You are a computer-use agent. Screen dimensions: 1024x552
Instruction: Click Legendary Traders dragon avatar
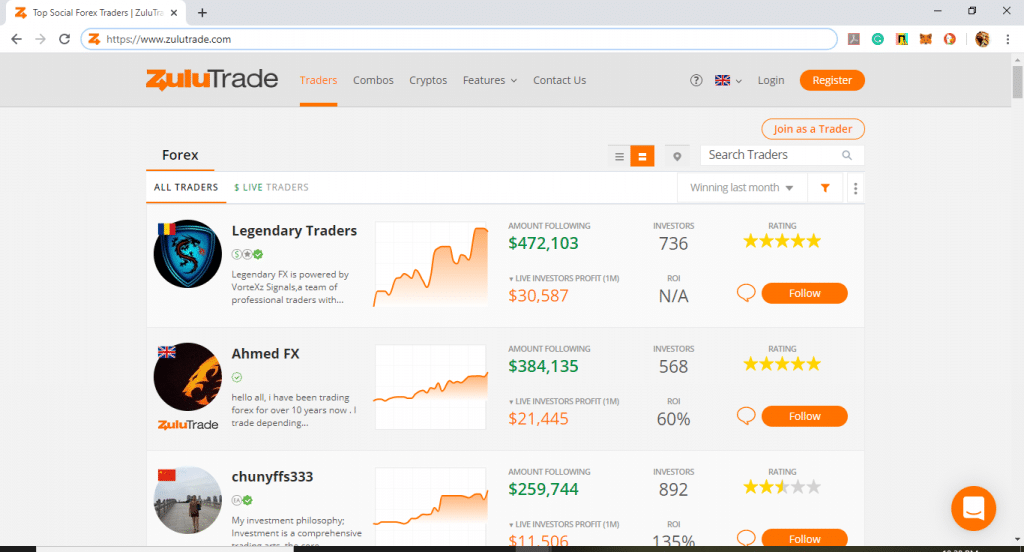(x=187, y=253)
